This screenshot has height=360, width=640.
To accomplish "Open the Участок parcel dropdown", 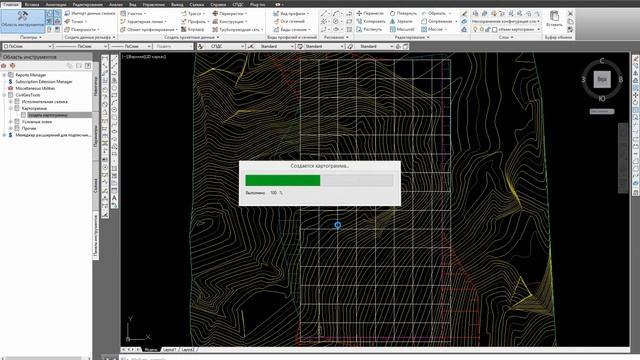I will pyautogui.click(x=133, y=13).
